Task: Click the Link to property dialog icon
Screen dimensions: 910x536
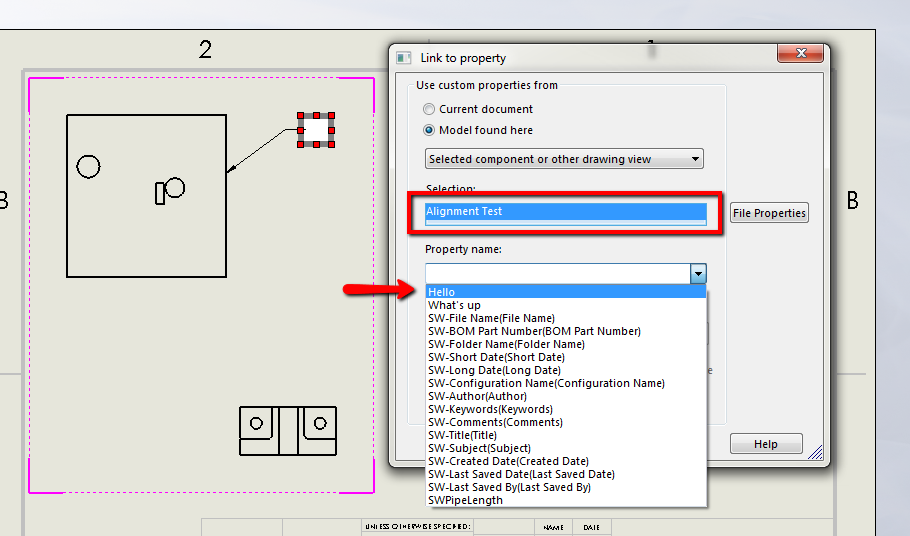Action: pyautogui.click(x=403, y=58)
